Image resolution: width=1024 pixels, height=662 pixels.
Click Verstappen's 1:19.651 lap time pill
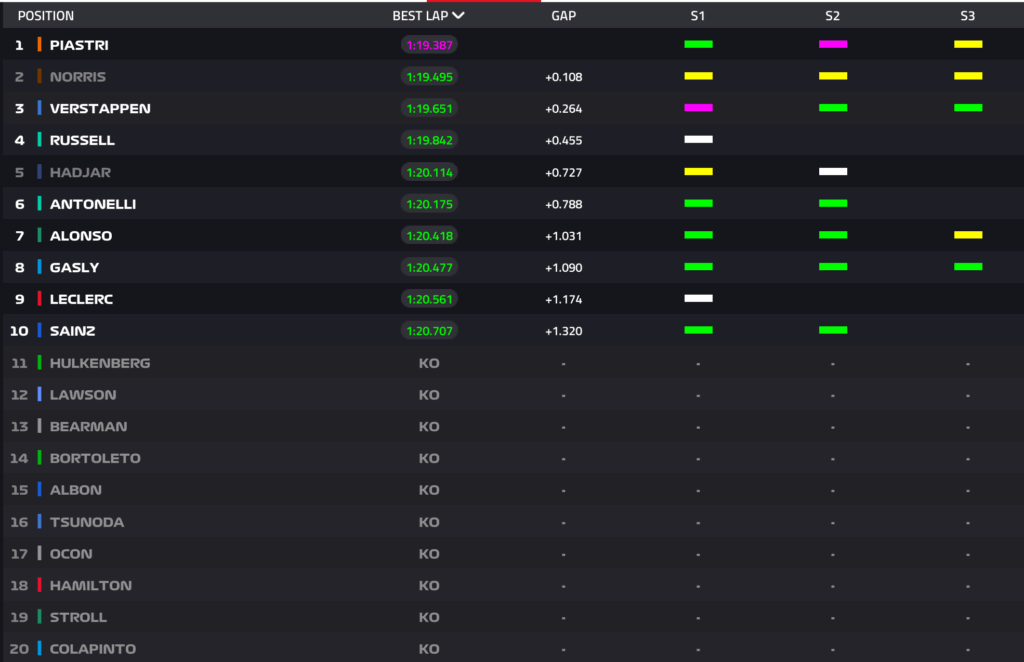429,108
